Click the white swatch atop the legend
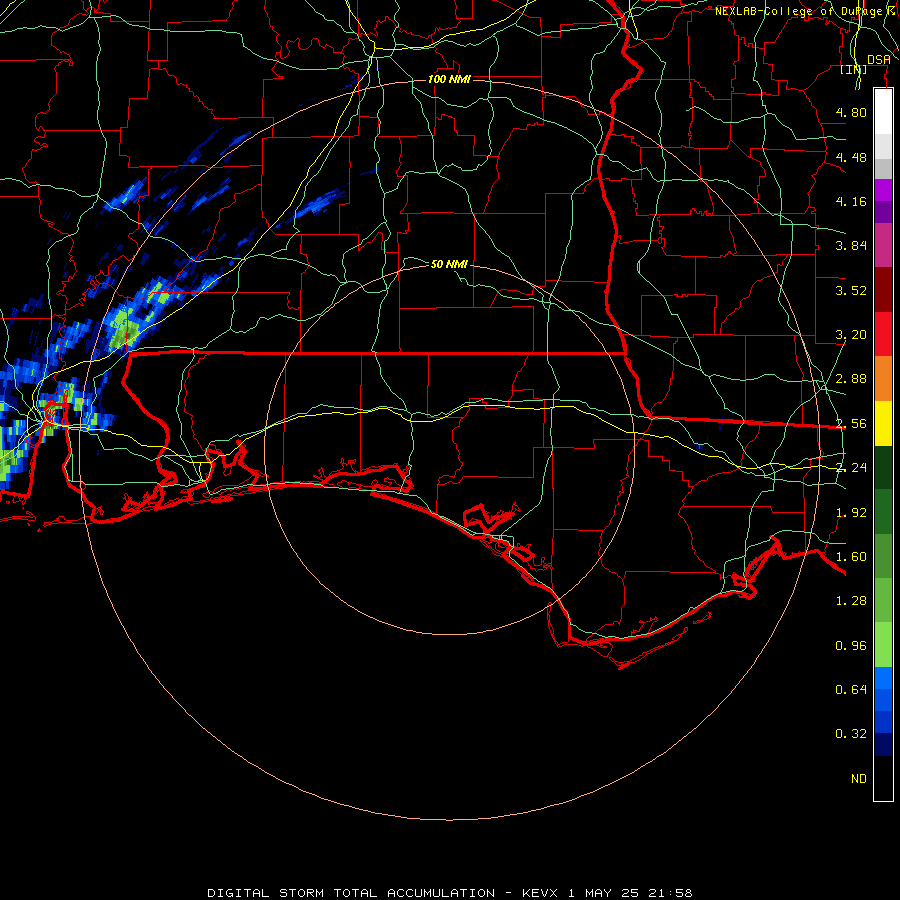 coord(883,111)
